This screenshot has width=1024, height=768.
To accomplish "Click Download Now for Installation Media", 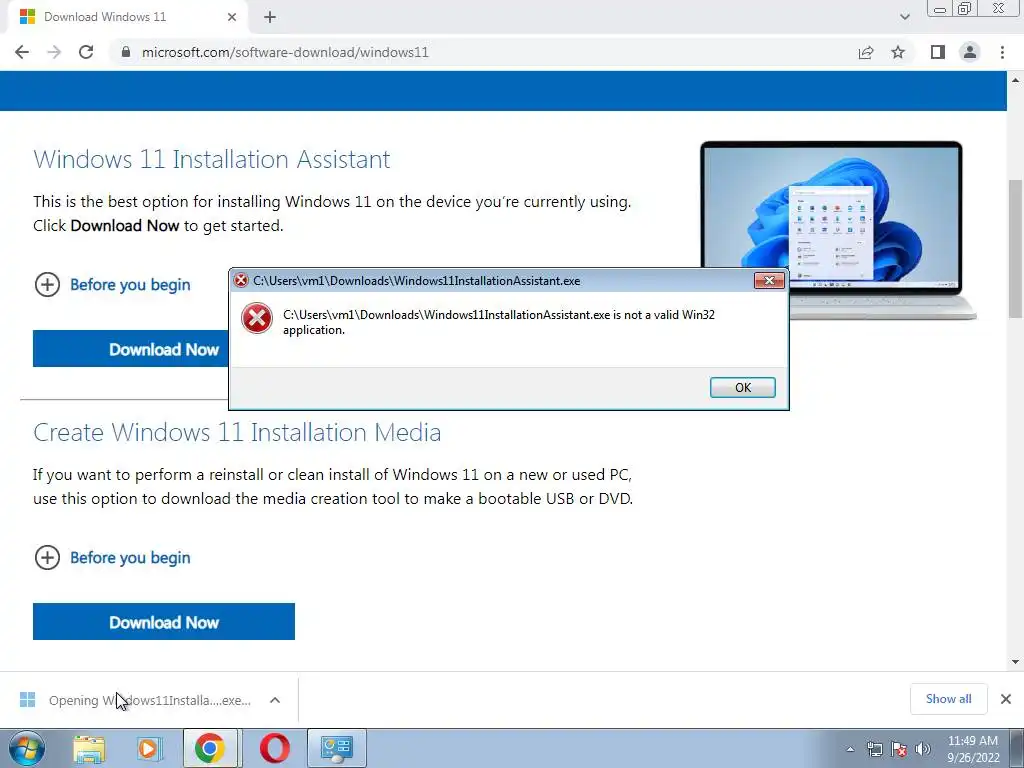I will 164,622.
